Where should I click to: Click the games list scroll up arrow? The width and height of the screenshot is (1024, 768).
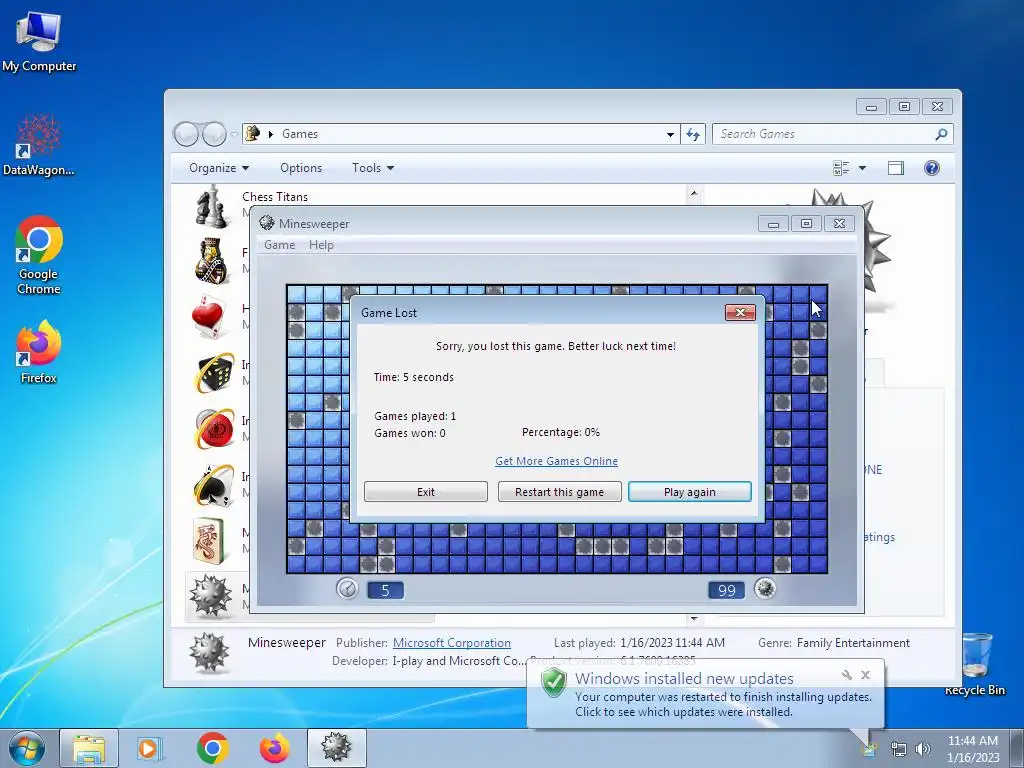tap(694, 193)
